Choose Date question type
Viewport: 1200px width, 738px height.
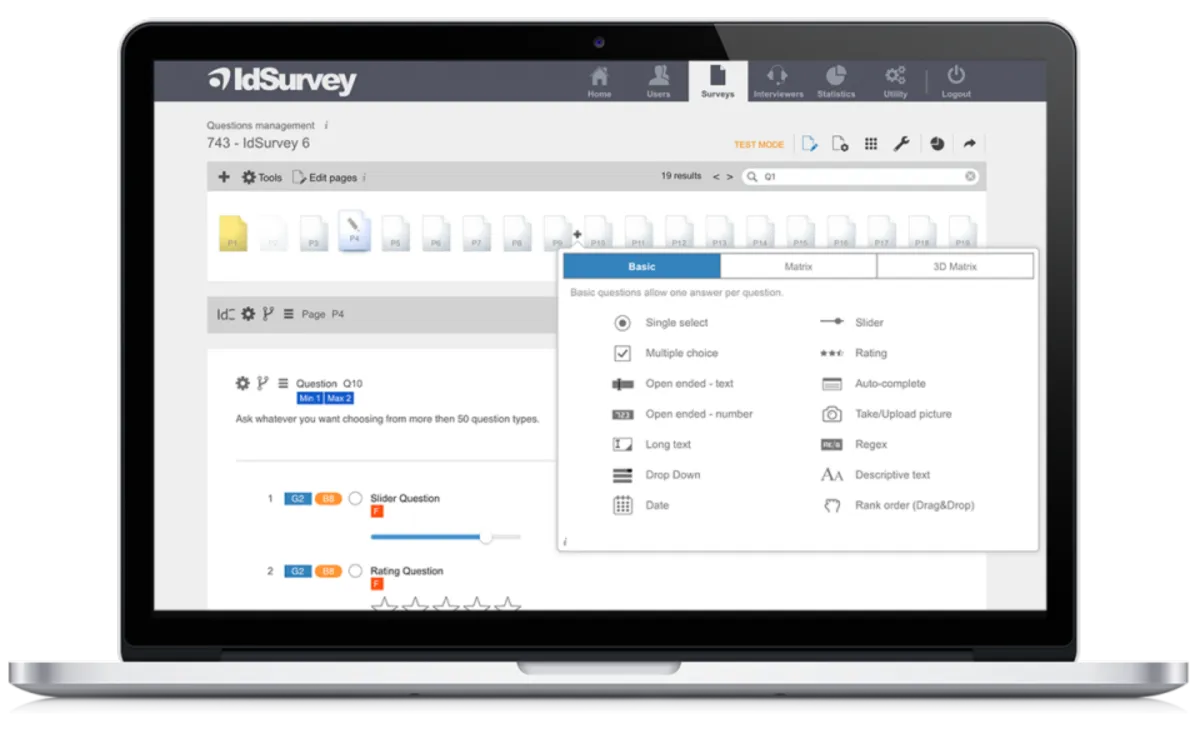click(x=641, y=505)
